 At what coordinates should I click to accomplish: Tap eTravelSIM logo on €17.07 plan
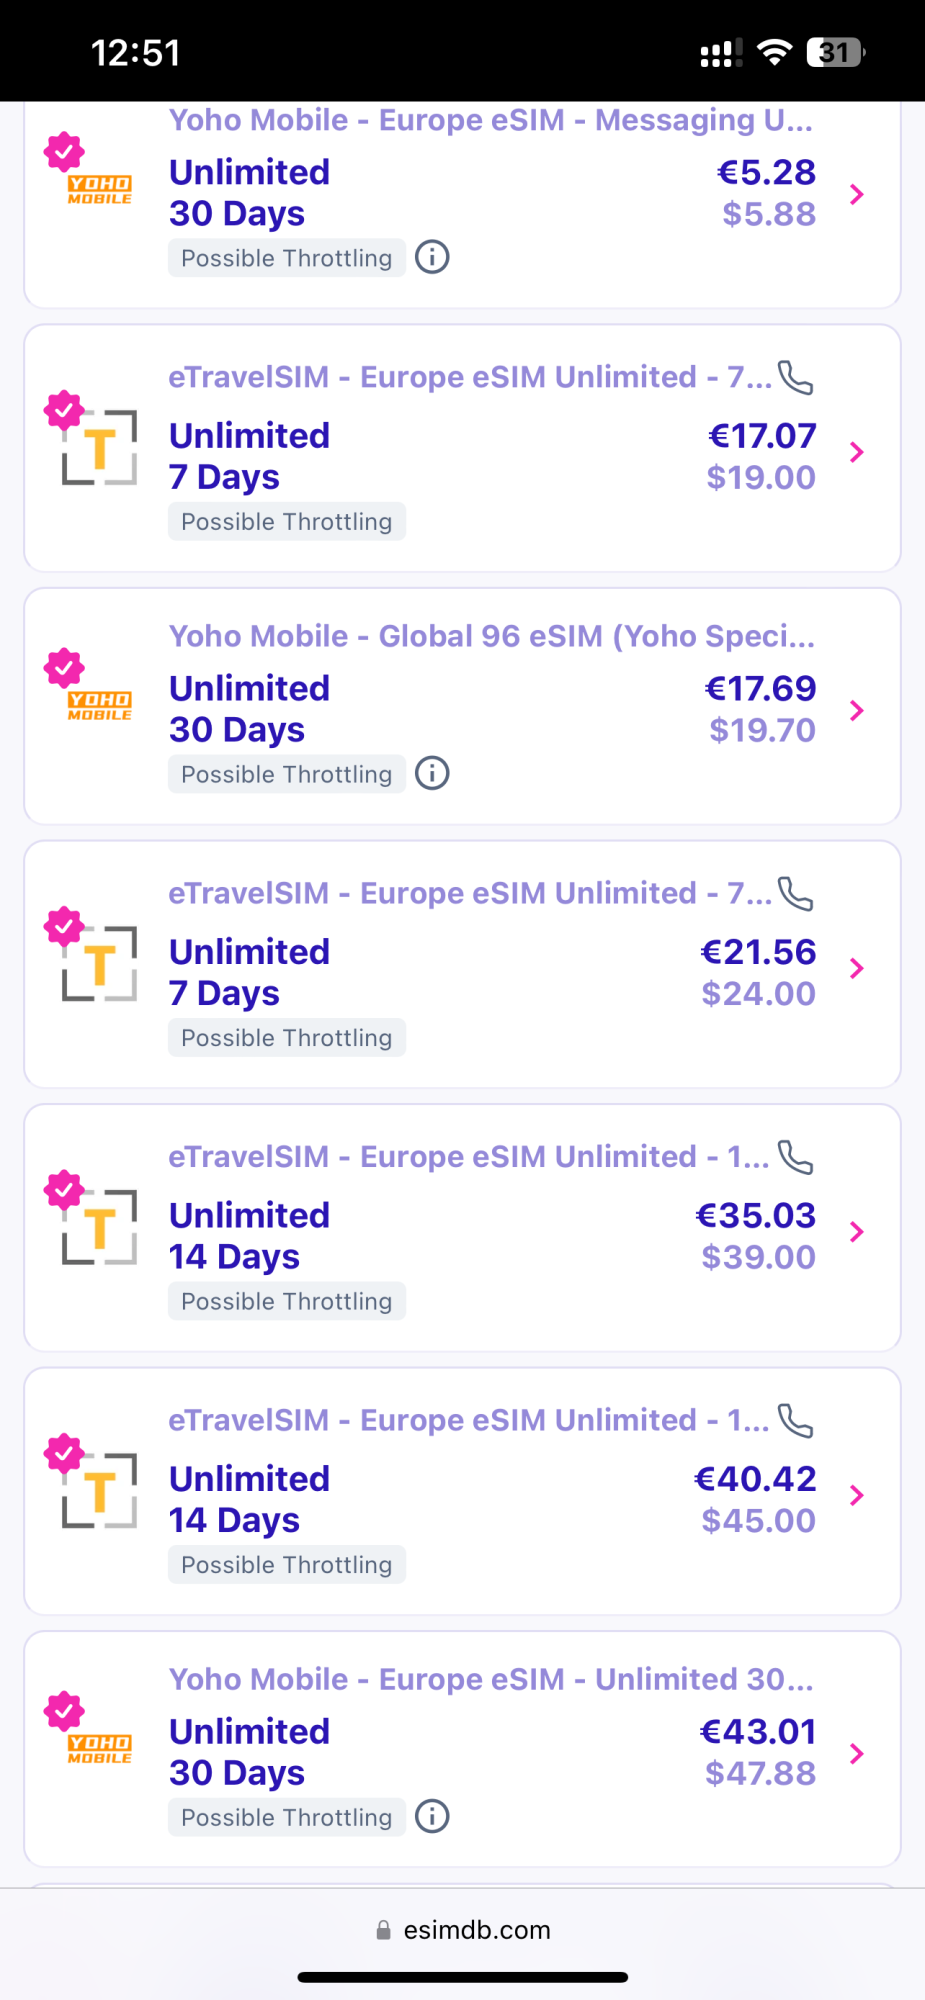[100, 449]
